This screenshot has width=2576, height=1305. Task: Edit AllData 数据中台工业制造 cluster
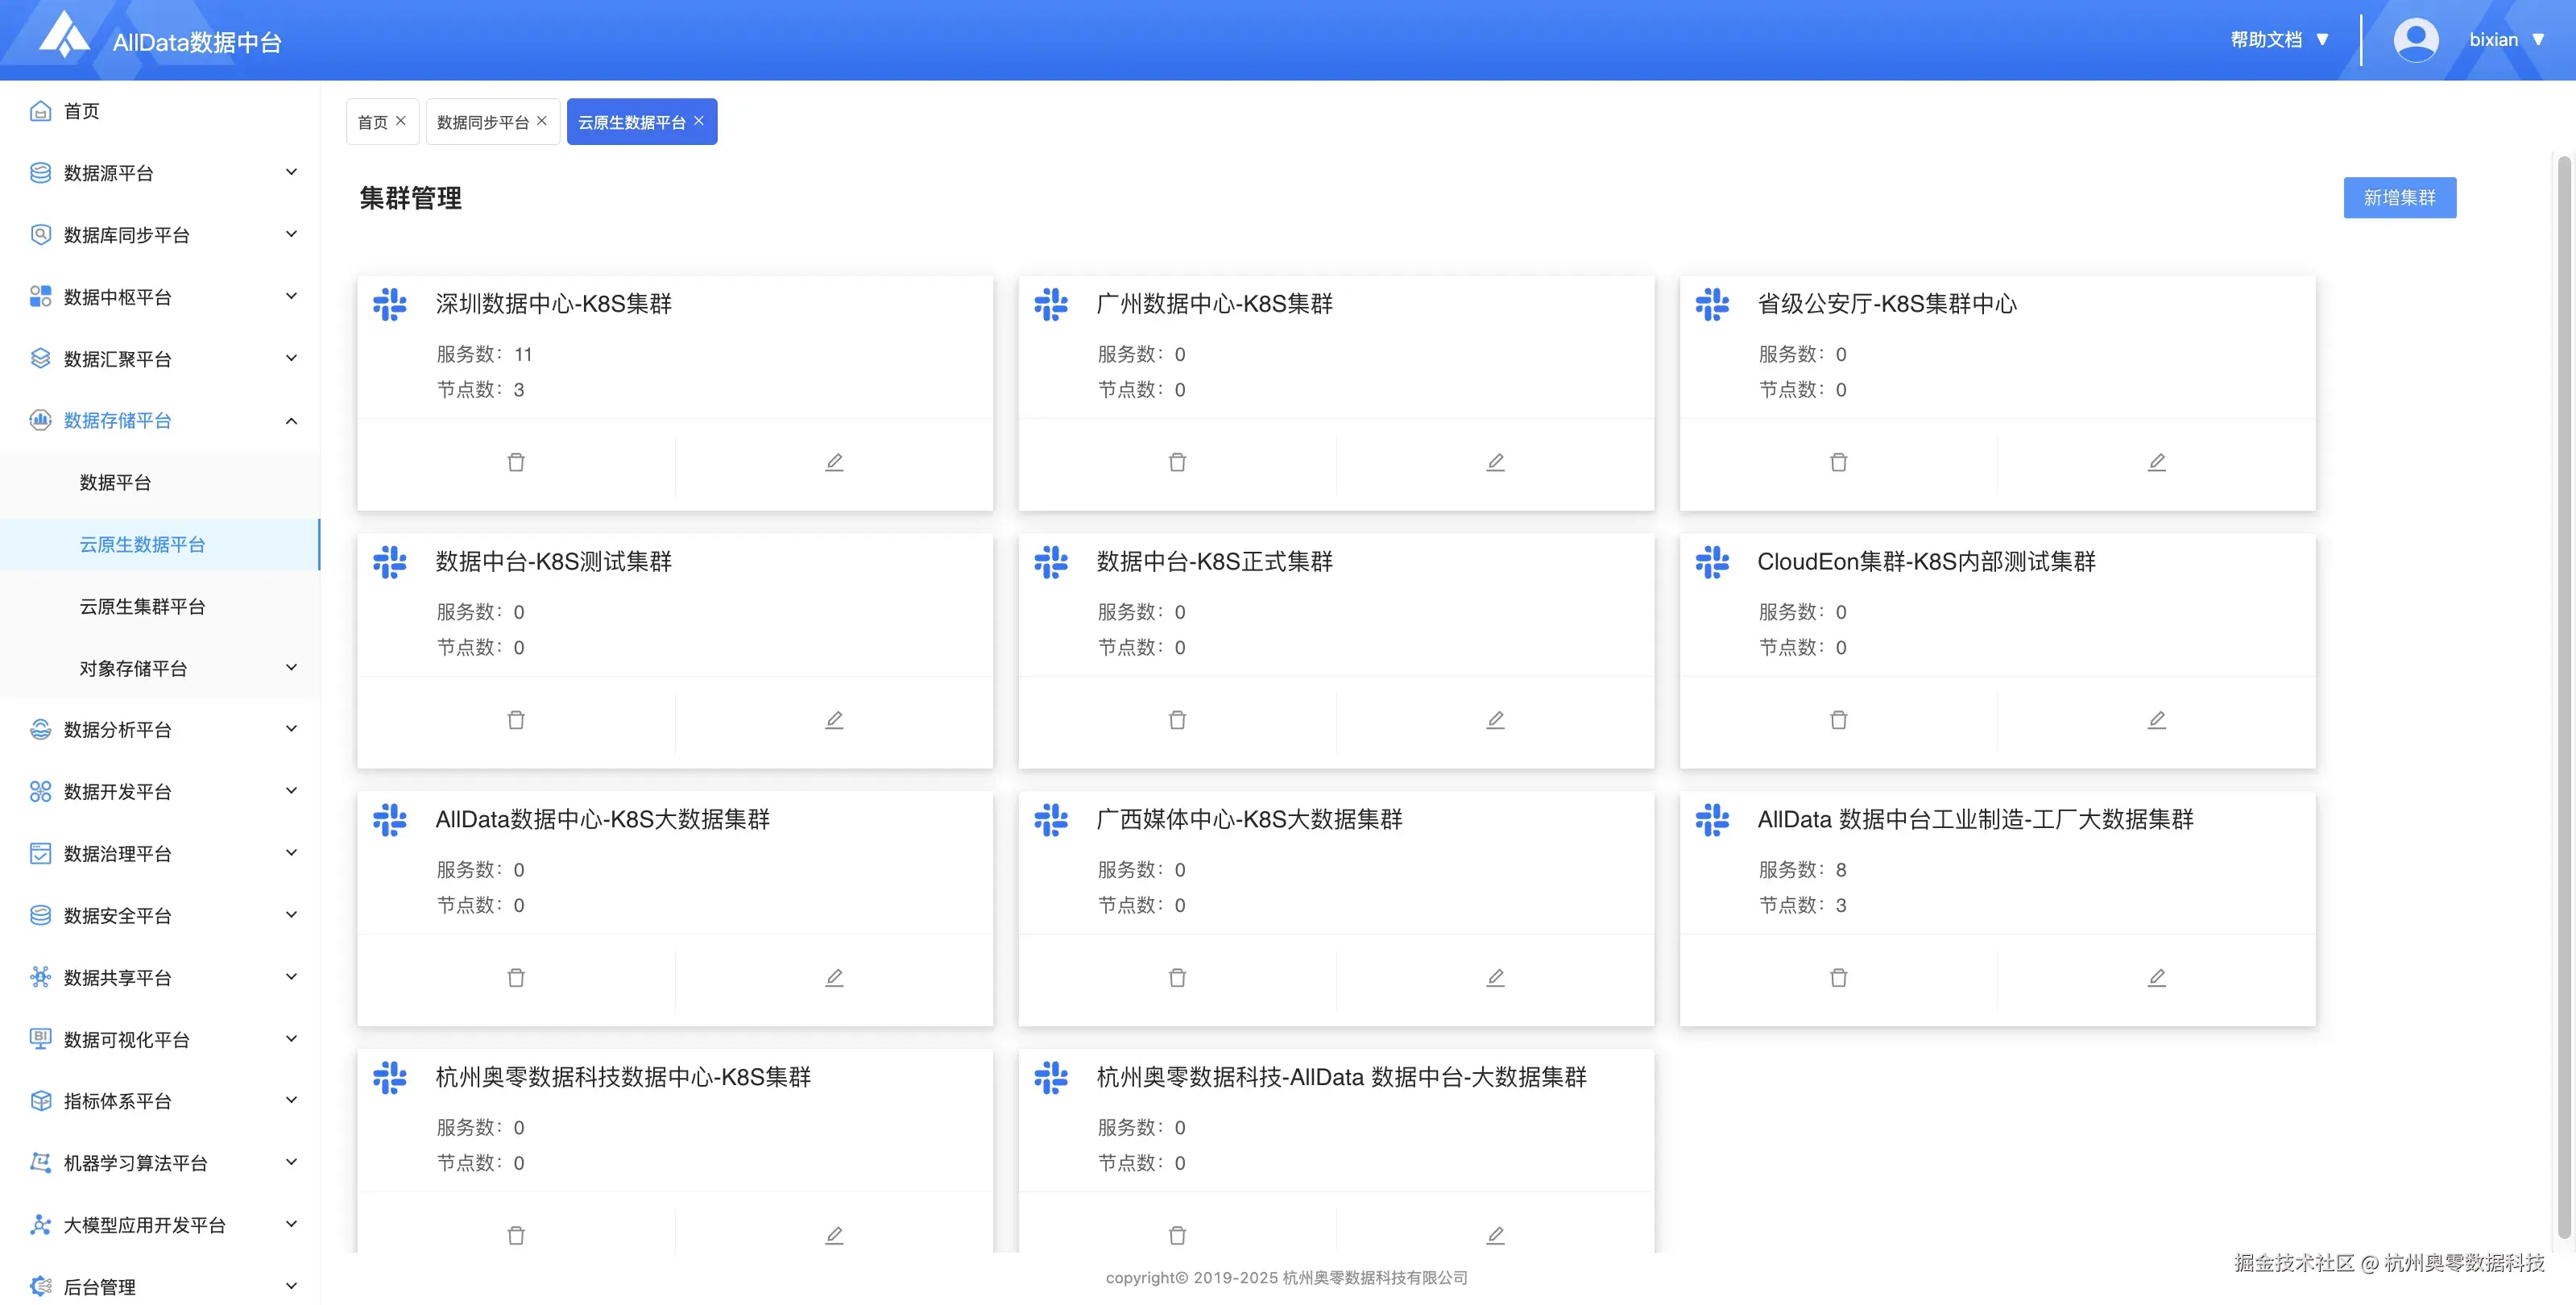click(x=2156, y=978)
